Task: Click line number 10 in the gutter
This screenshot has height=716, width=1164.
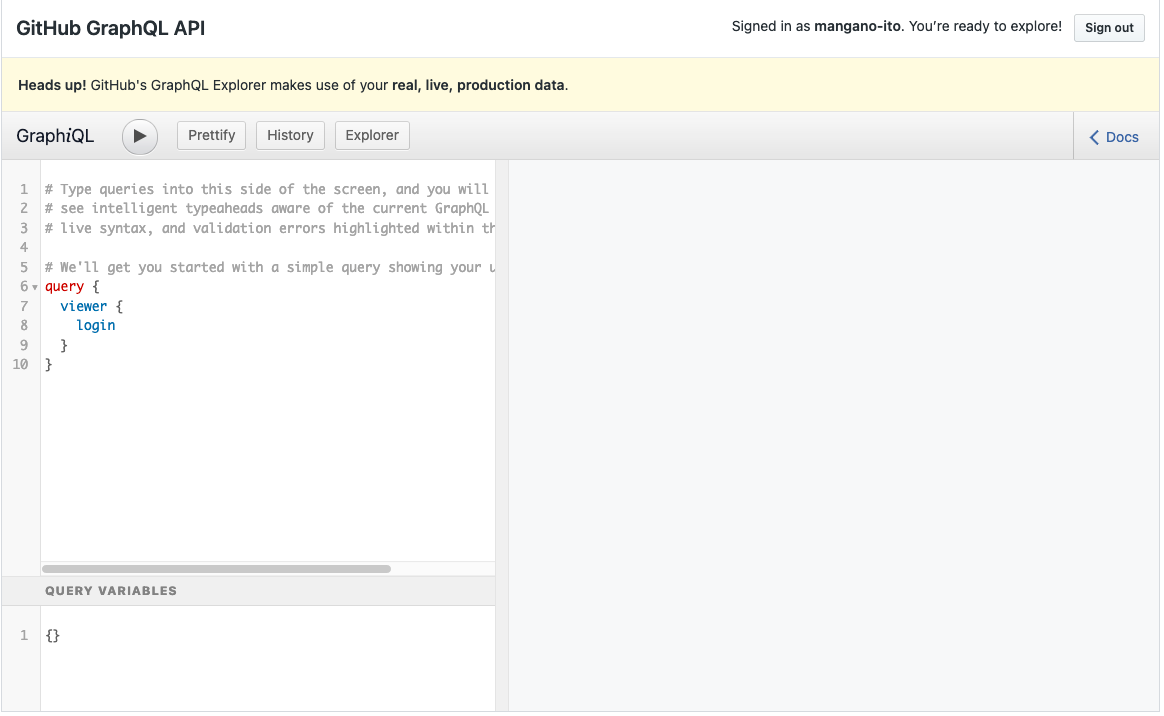Action: (20, 364)
